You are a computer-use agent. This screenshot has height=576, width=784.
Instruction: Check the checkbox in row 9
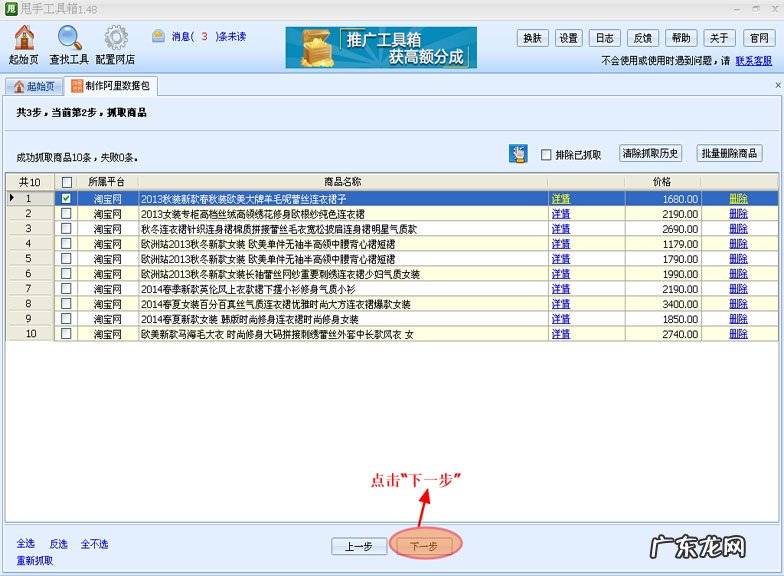point(66,318)
